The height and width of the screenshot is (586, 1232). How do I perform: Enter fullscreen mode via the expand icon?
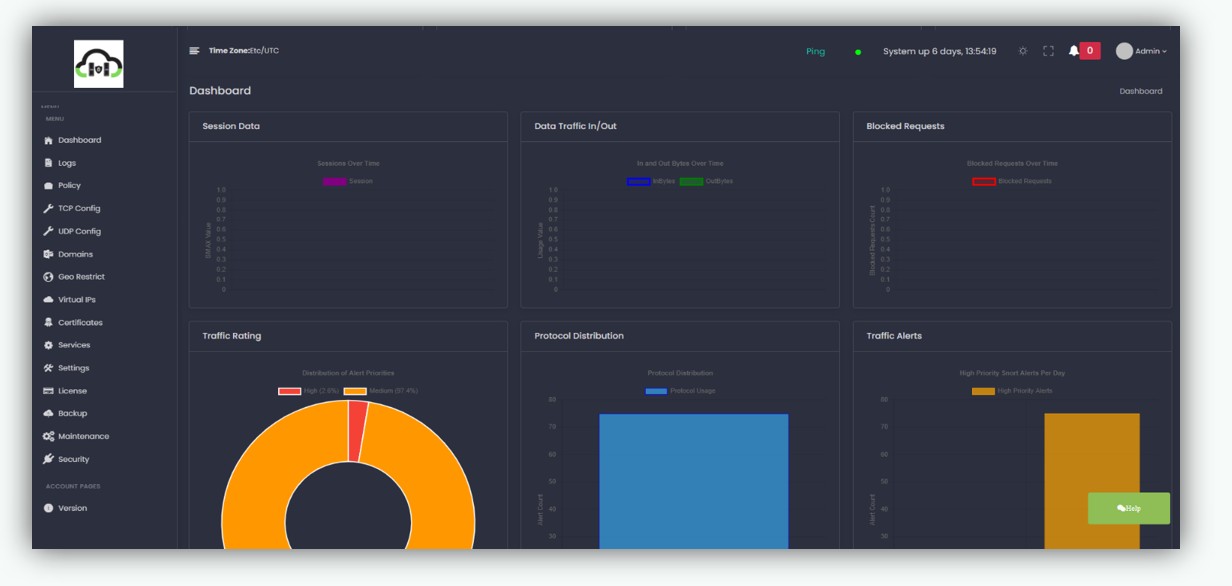pyautogui.click(x=1048, y=51)
